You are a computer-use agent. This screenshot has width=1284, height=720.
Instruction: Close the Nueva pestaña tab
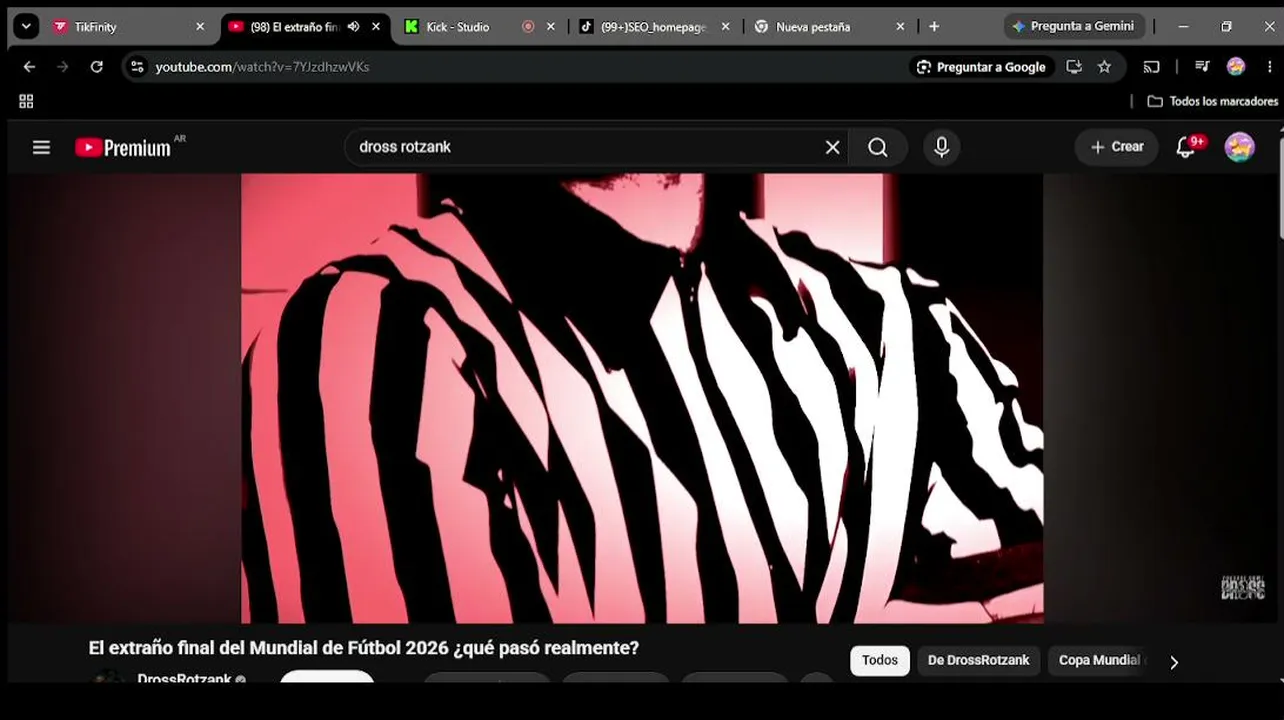[x=900, y=27]
